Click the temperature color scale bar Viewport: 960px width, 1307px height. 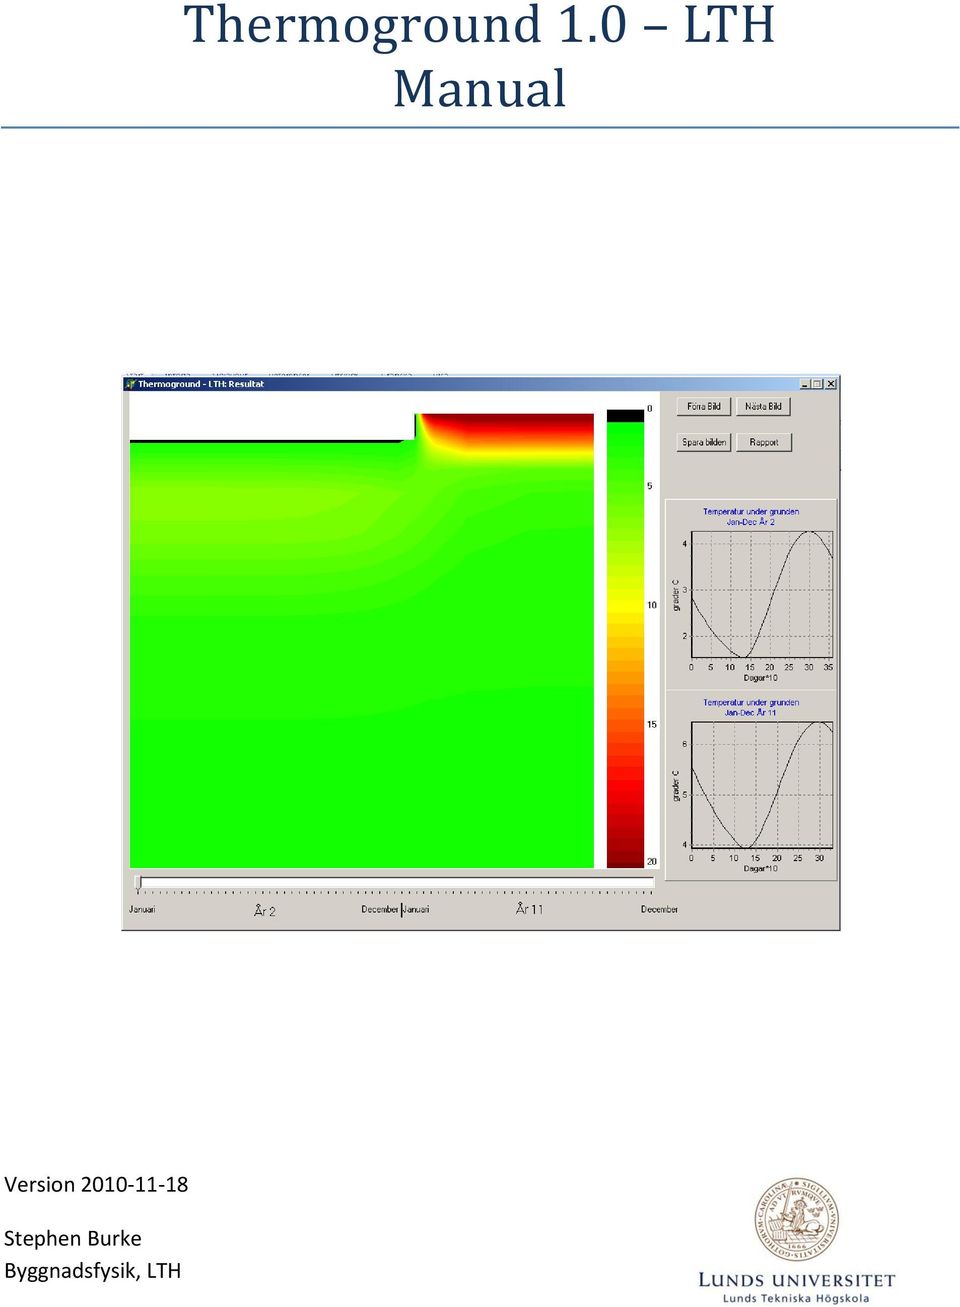625,638
